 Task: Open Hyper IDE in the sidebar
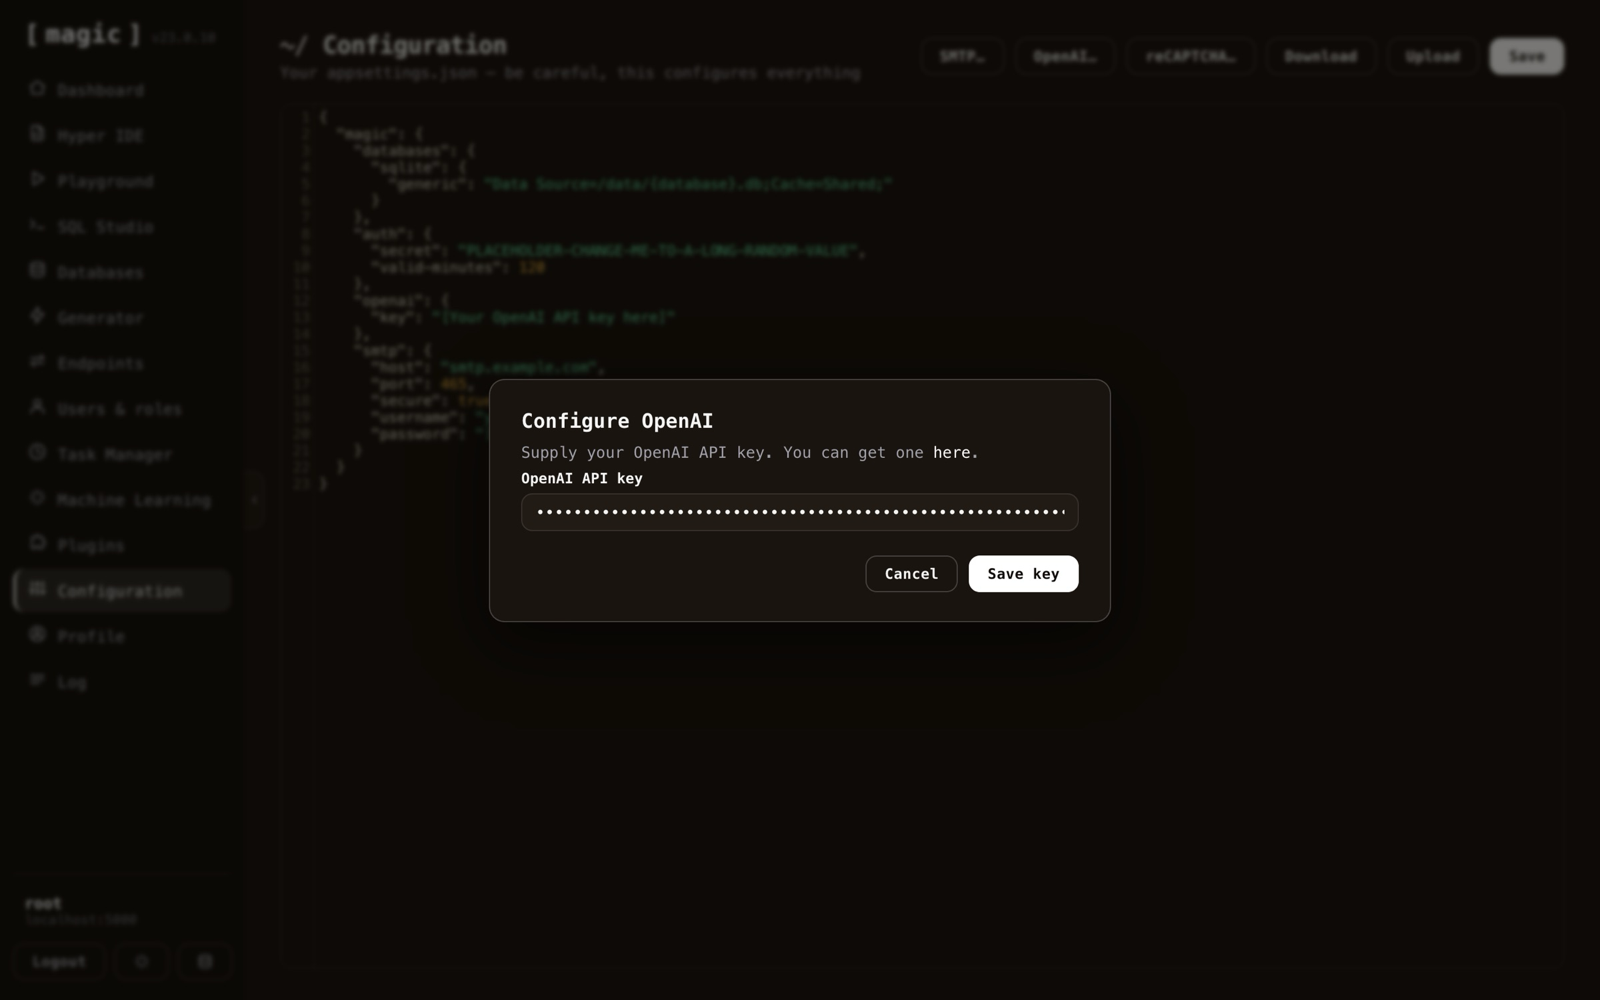[x=122, y=135]
